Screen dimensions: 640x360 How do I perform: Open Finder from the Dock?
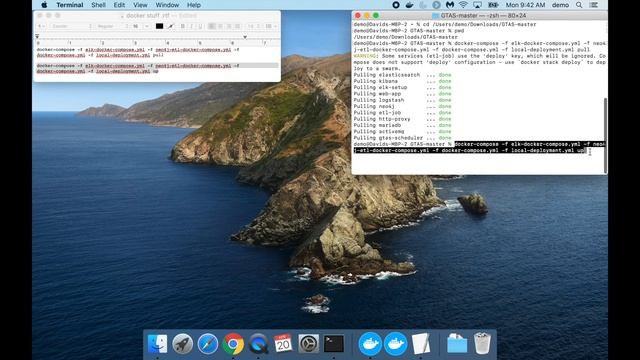click(x=158, y=344)
